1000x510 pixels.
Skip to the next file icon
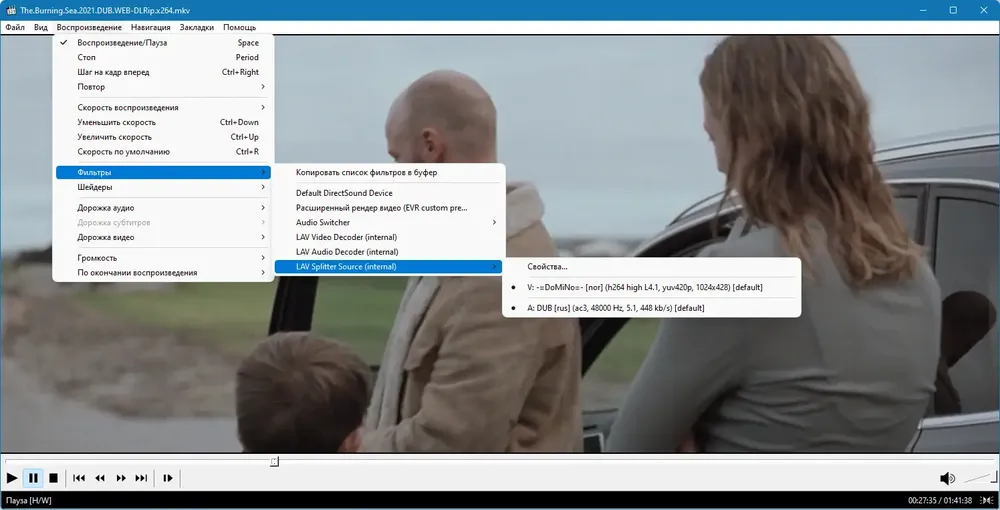(x=142, y=477)
